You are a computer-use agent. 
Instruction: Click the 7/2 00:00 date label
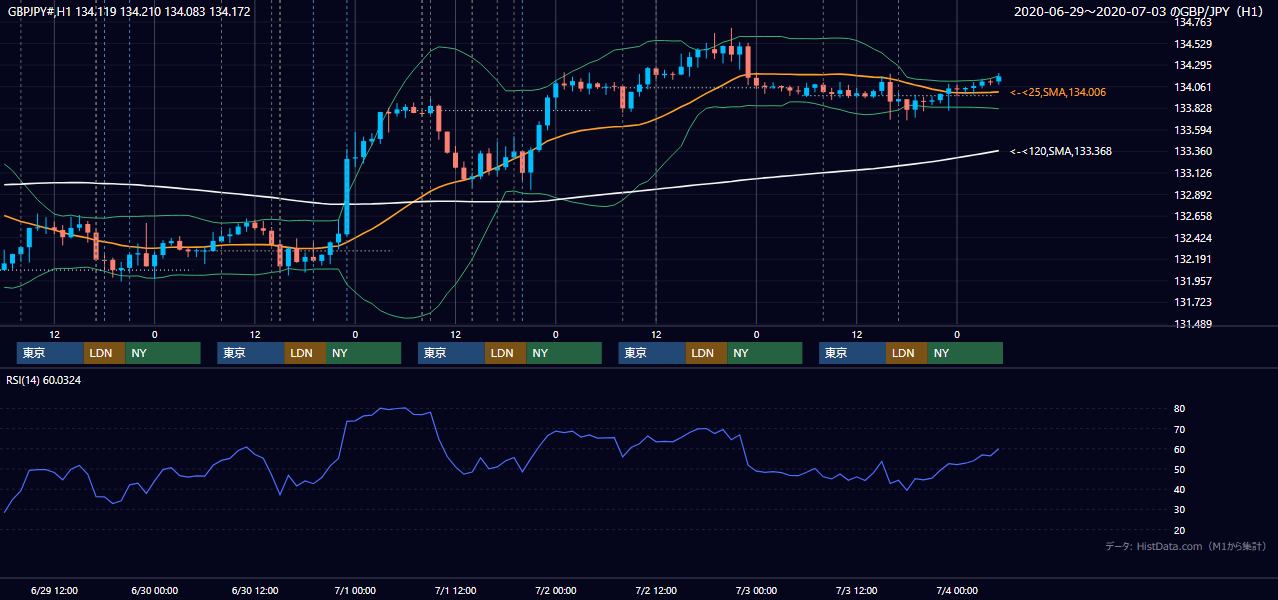click(x=556, y=590)
